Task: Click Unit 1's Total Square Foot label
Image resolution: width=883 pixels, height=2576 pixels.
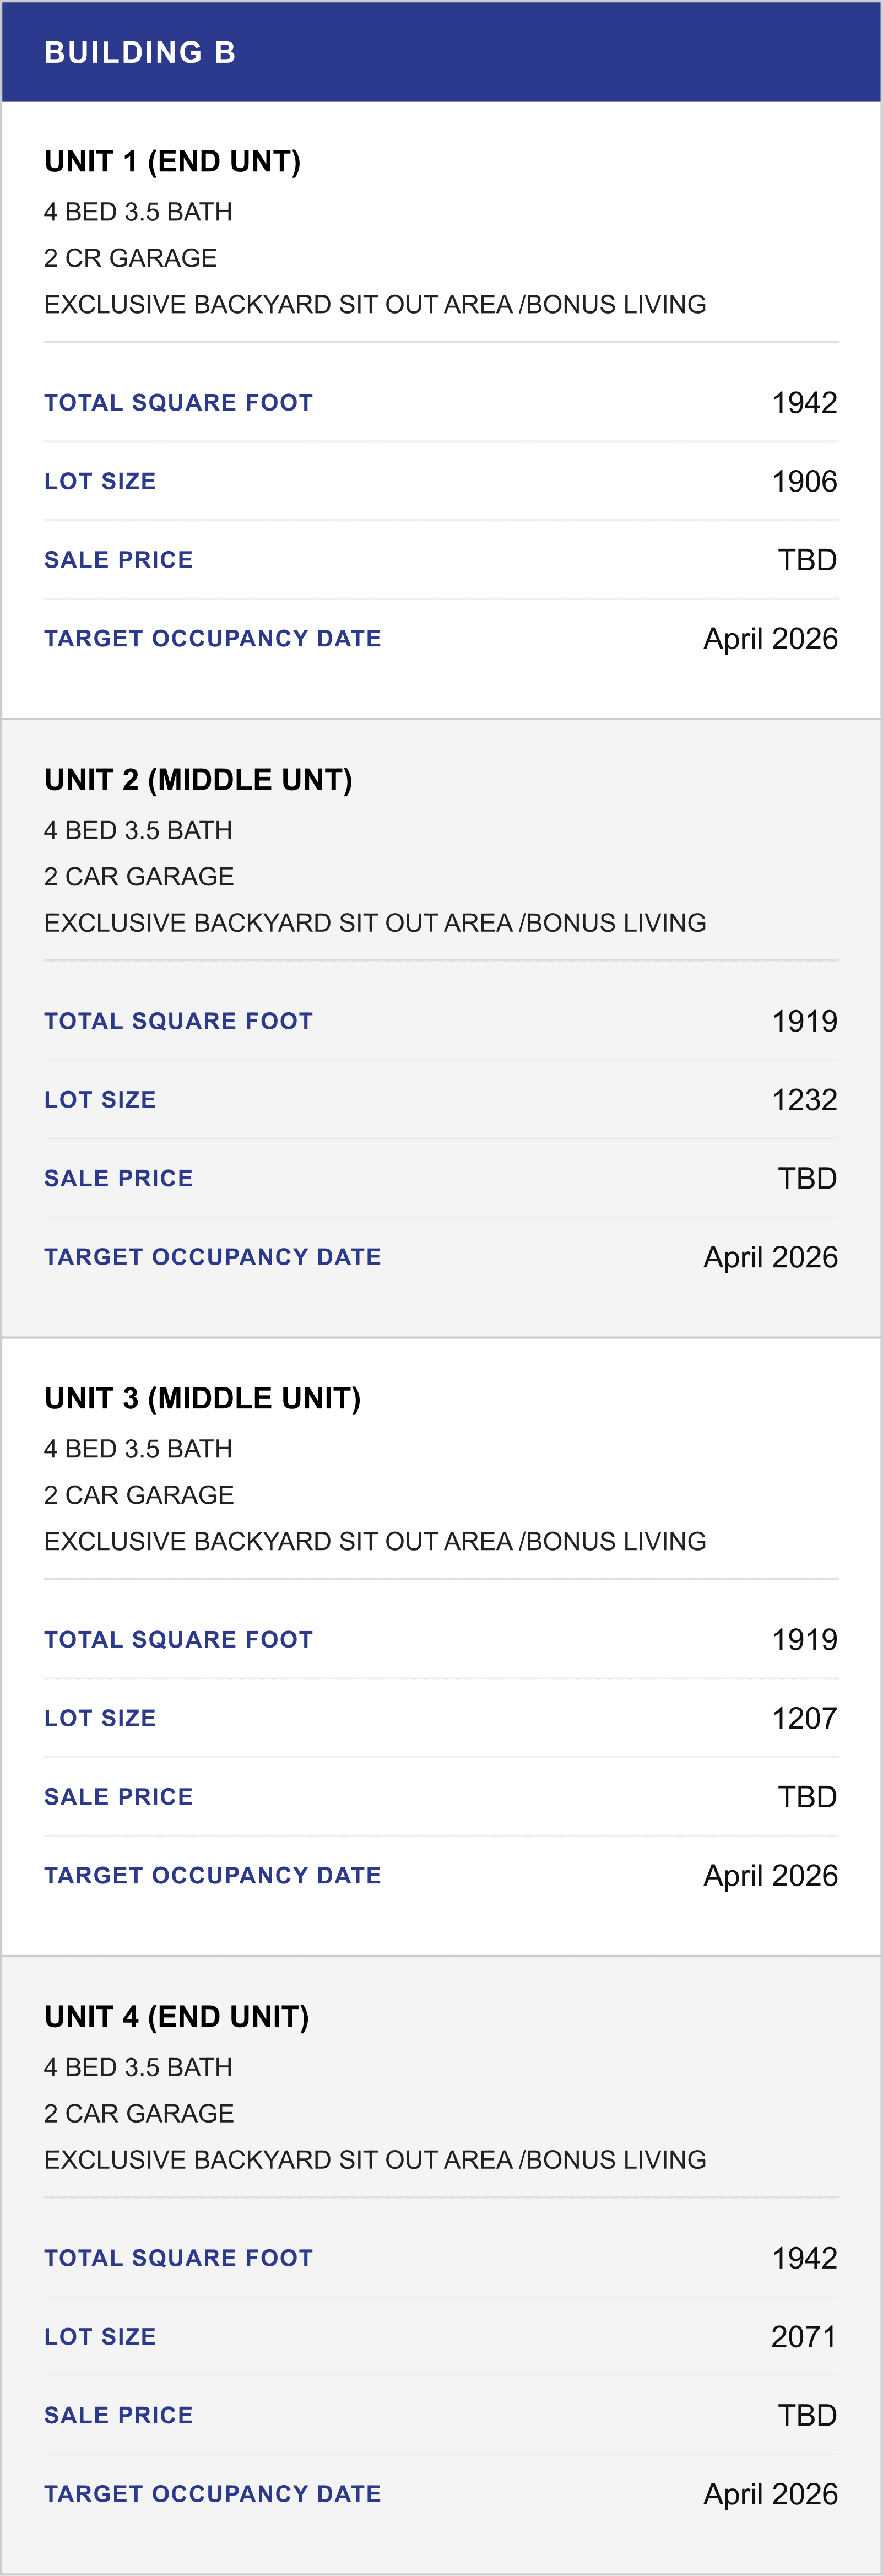Action: click(x=178, y=403)
